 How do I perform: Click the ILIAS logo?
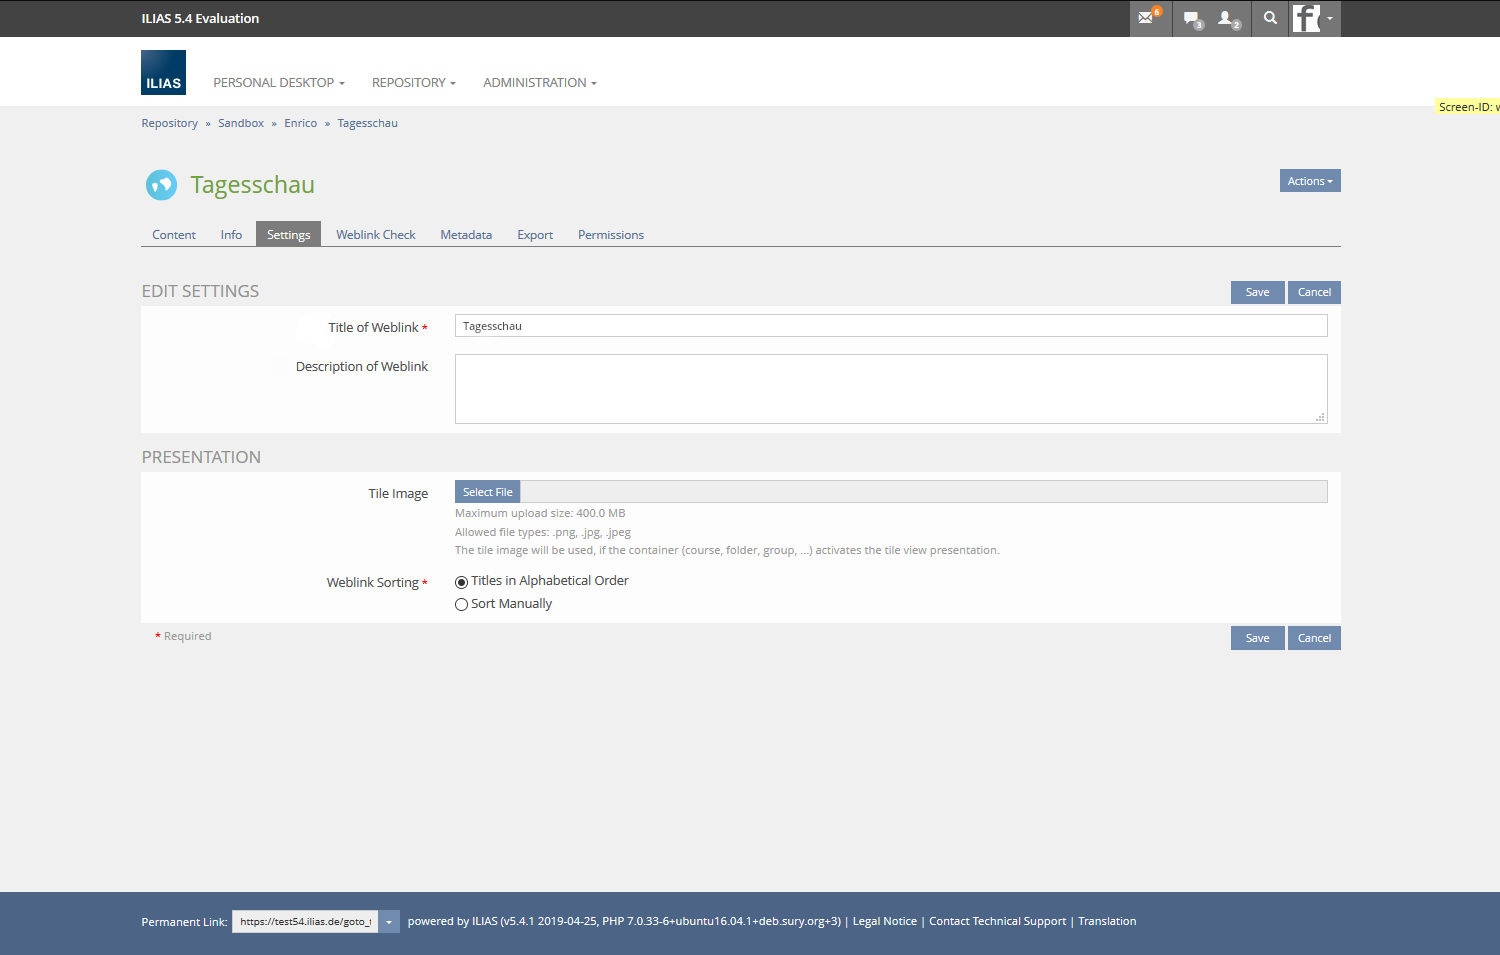point(163,73)
